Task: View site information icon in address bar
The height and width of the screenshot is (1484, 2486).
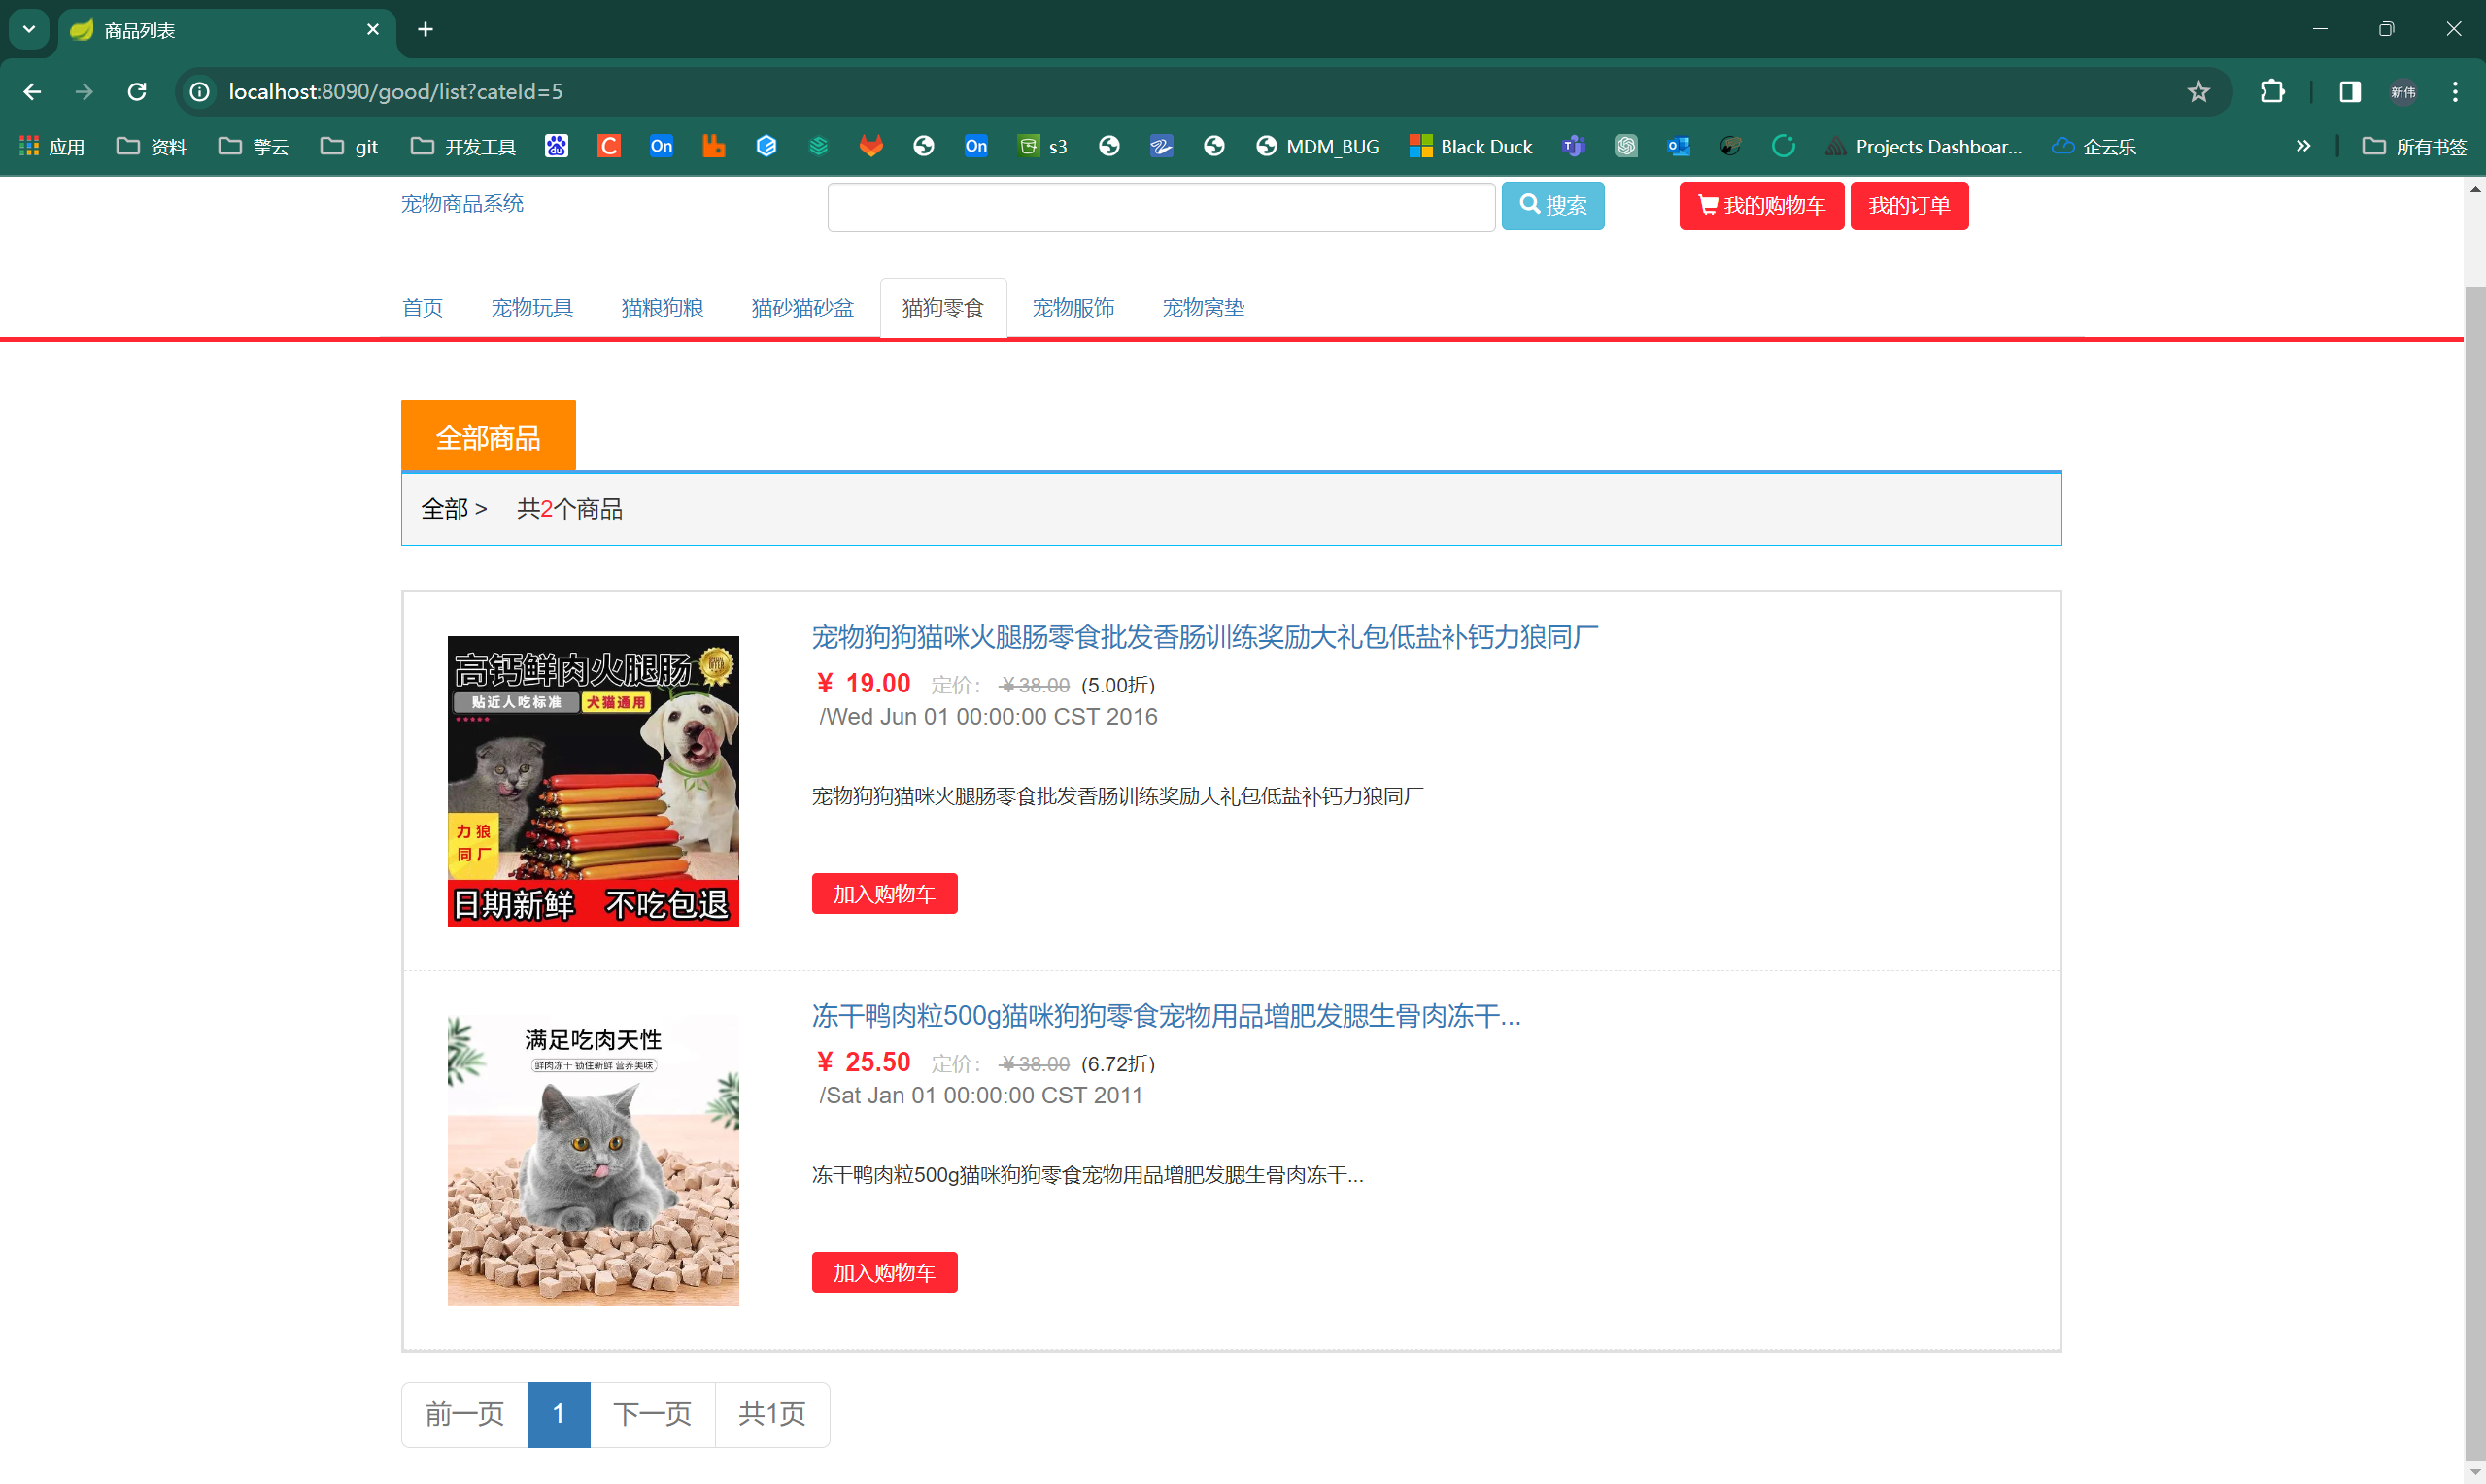Action: 200,92
